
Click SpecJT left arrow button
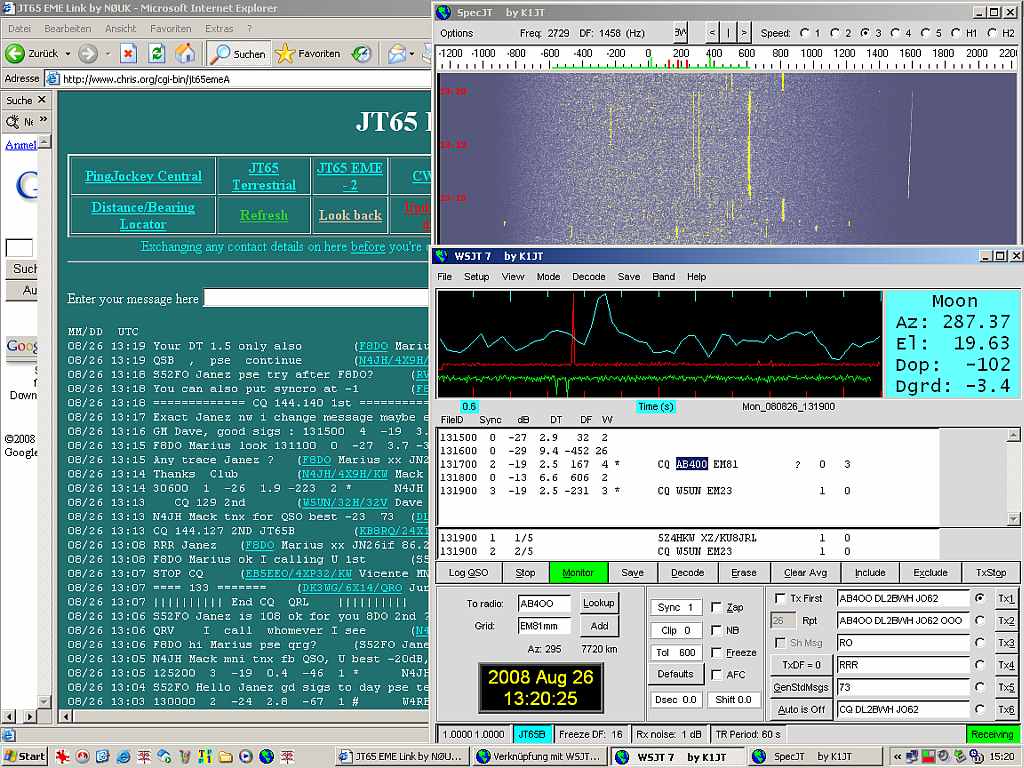click(712, 33)
